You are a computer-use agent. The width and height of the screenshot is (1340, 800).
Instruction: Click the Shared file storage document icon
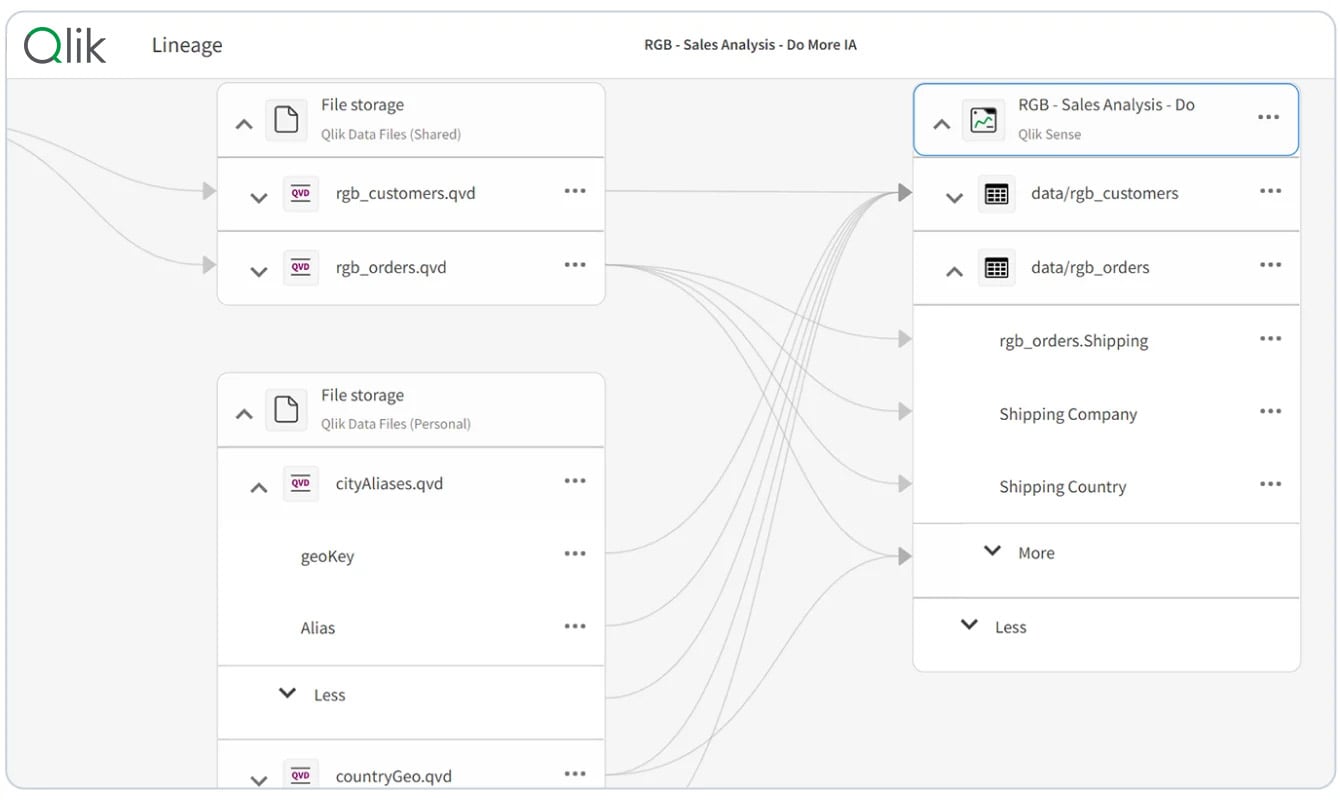pyautogui.click(x=286, y=120)
